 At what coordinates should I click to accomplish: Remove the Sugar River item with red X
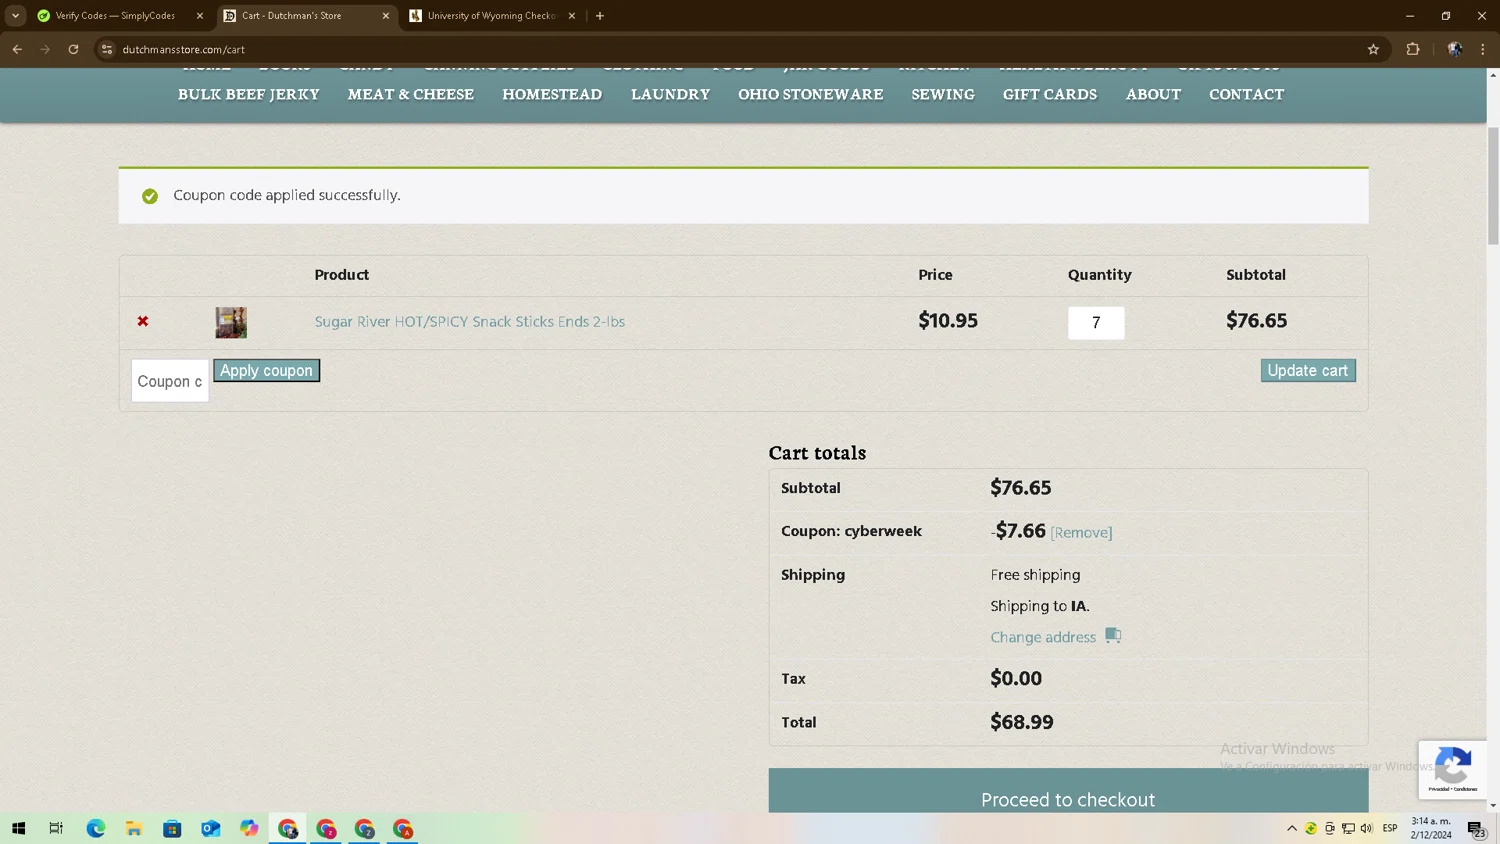pos(143,321)
